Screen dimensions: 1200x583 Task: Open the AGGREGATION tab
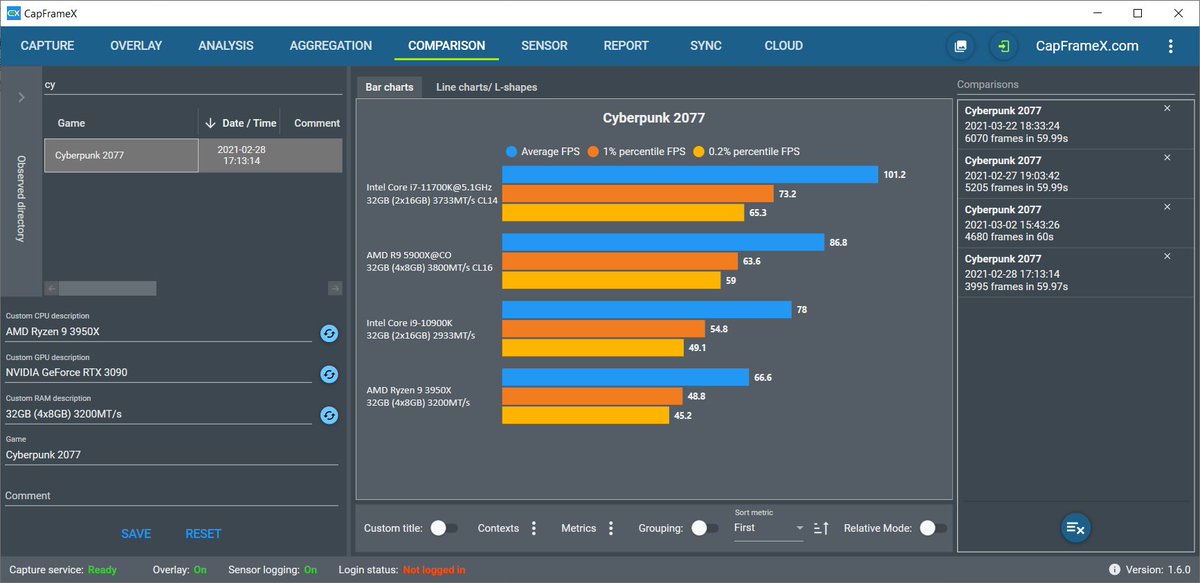[331, 46]
